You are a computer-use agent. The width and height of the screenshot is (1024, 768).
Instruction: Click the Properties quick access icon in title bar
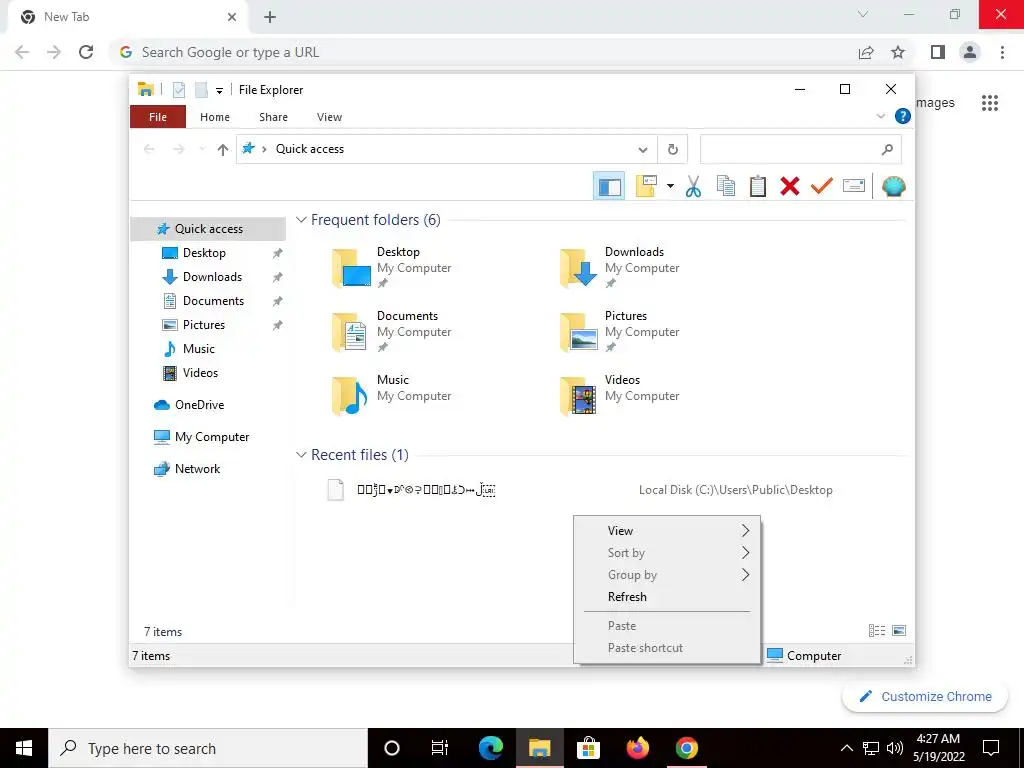point(179,90)
